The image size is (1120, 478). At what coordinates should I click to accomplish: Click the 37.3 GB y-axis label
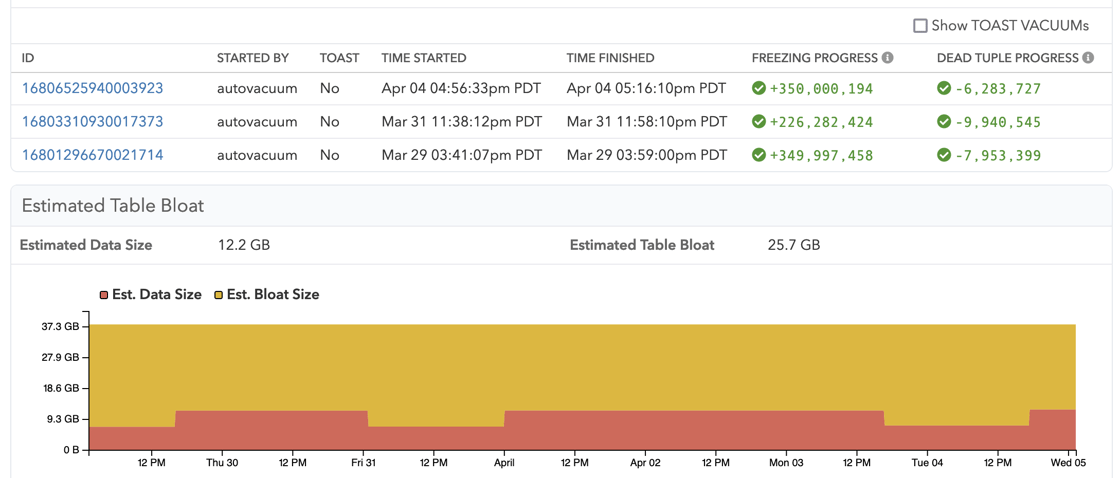[60, 327]
